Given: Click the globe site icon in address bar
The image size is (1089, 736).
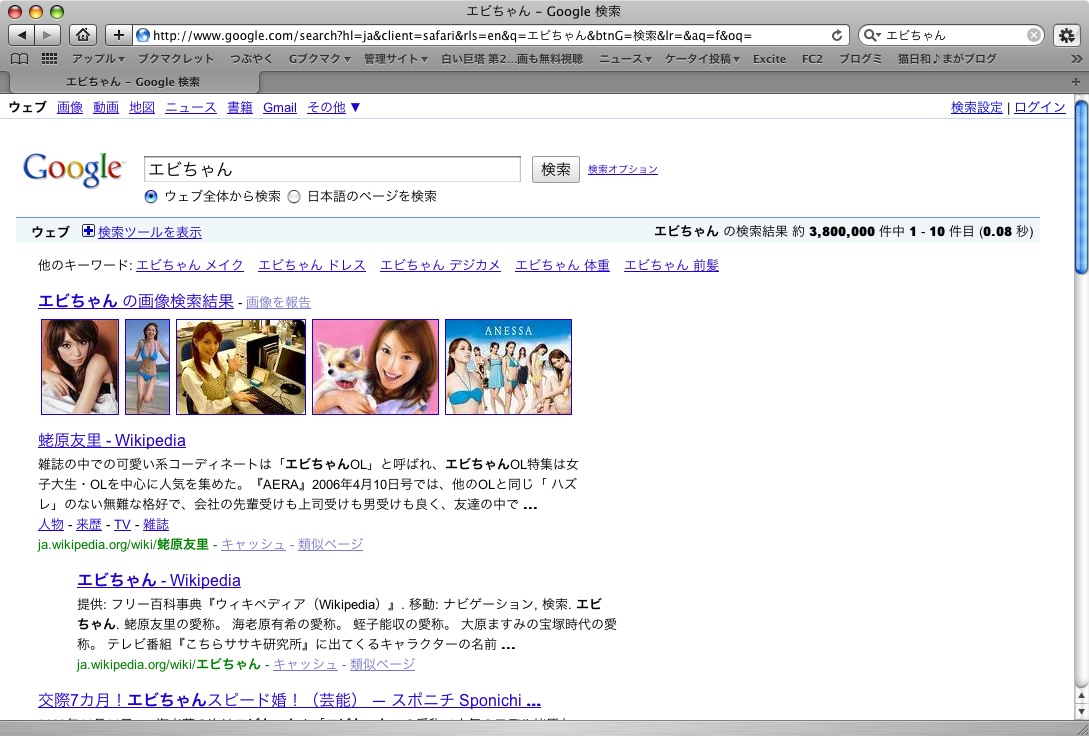Looking at the screenshot, I should point(142,35).
